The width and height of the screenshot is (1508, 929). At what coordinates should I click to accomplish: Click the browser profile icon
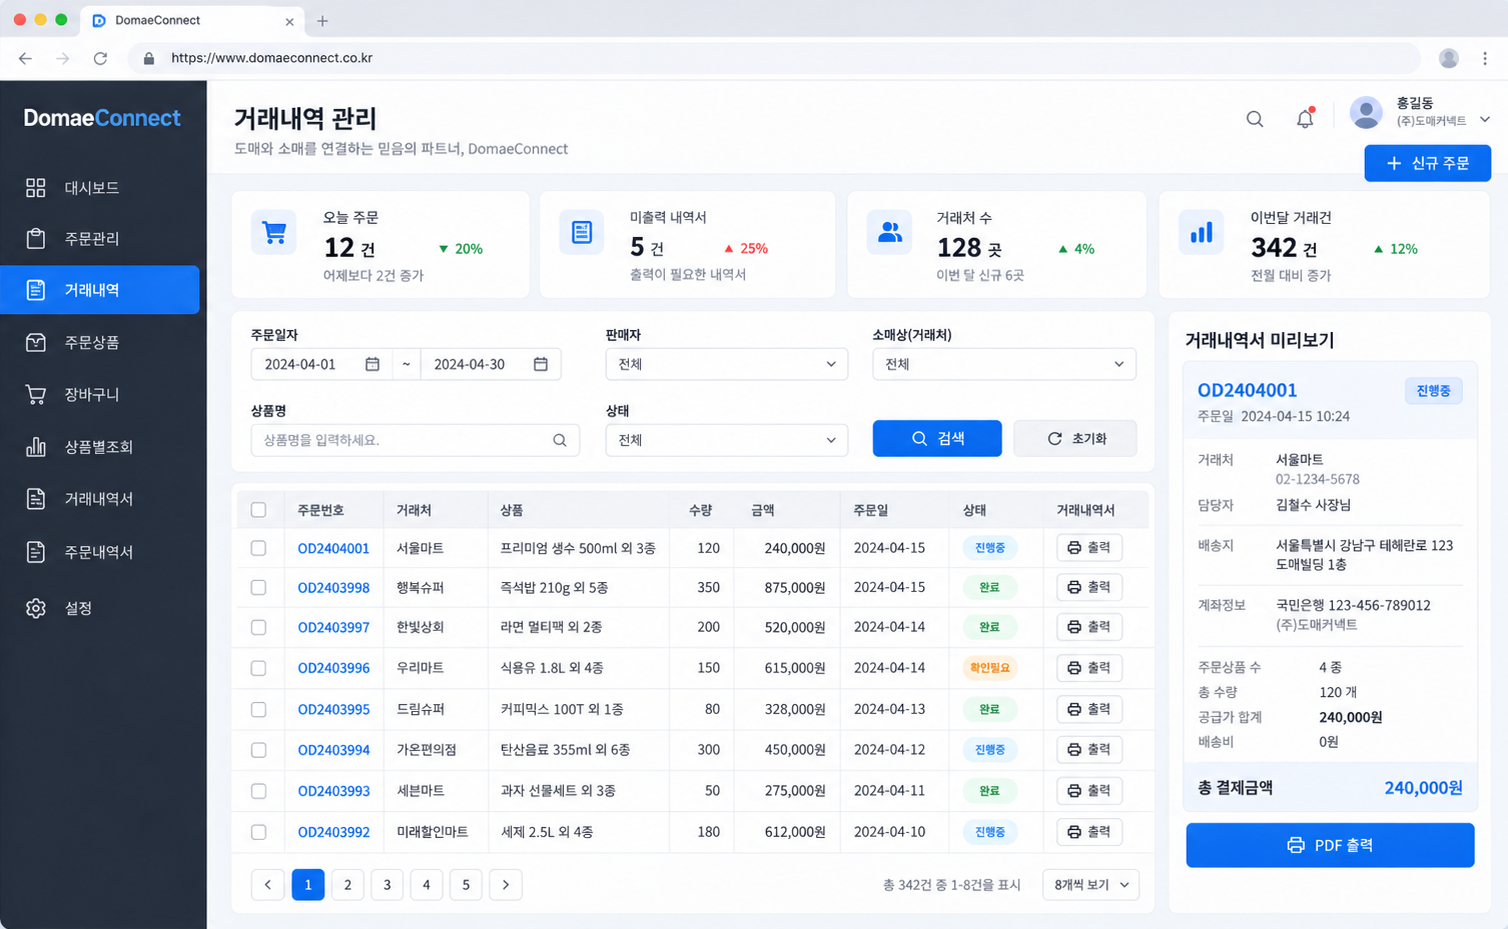(x=1448, y=58)
